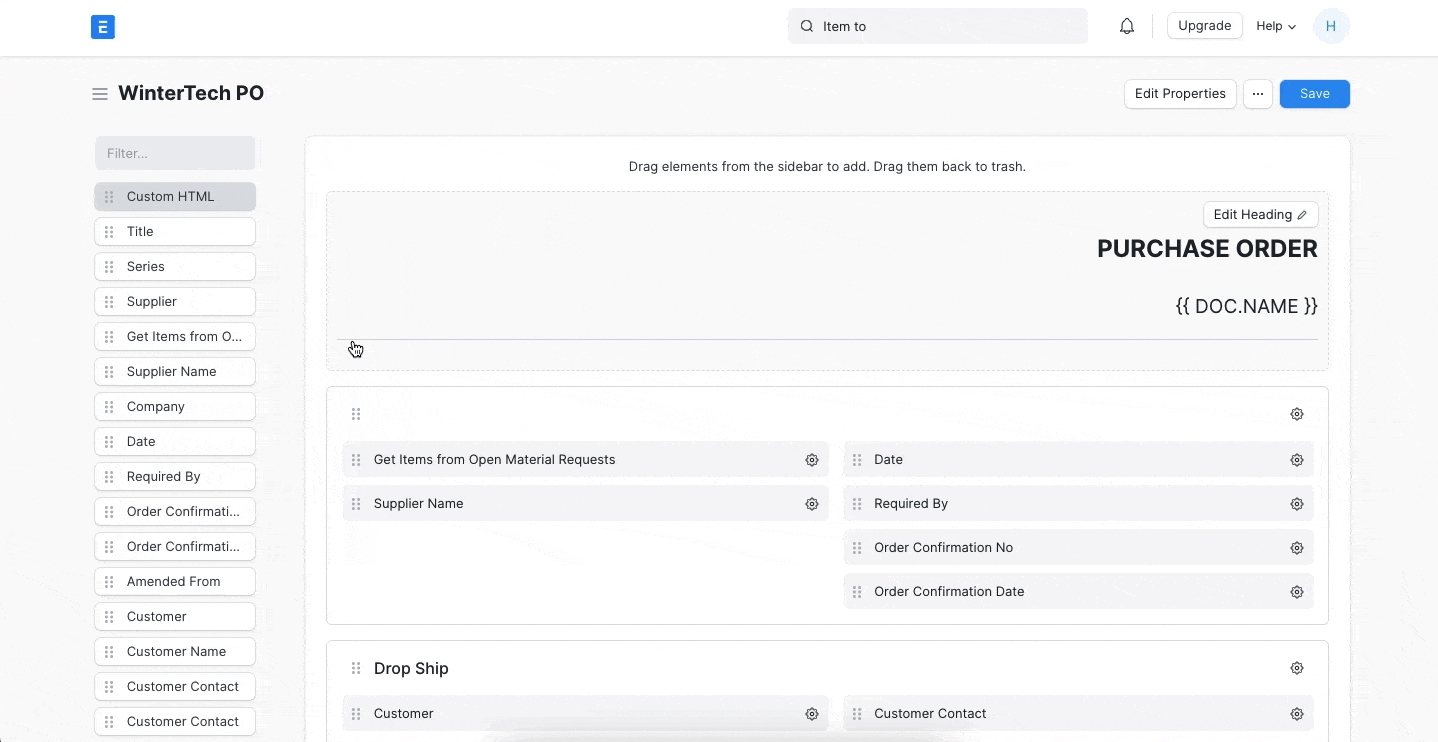
Task: Open gear settings for Customer Contact field
Action: pyautogui.click(x=1296, y=714)
